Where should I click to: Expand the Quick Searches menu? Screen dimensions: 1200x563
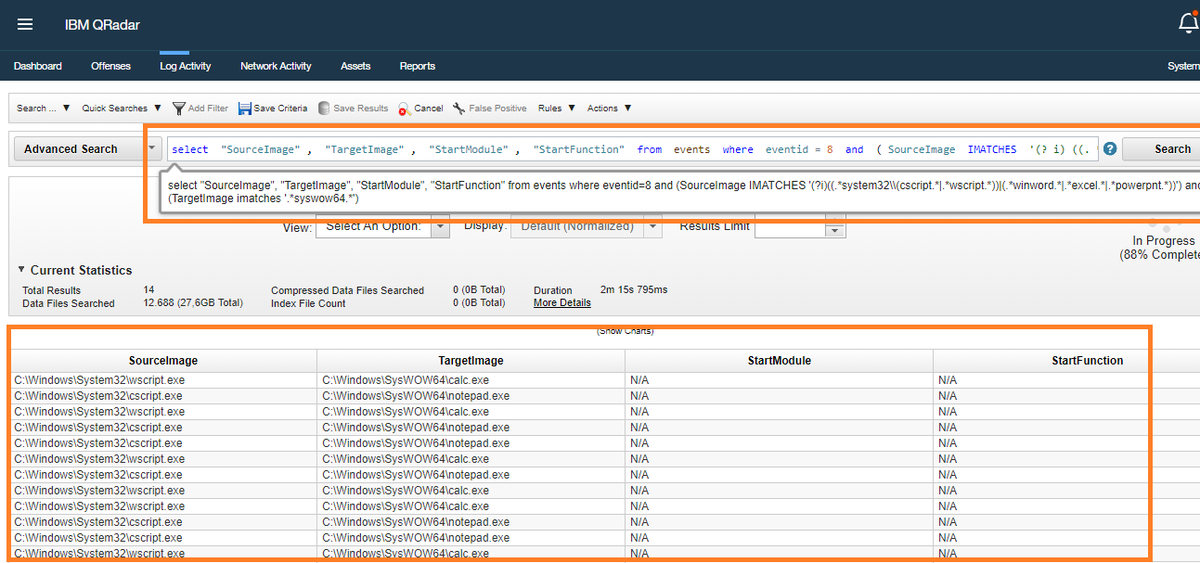(121, 108)
